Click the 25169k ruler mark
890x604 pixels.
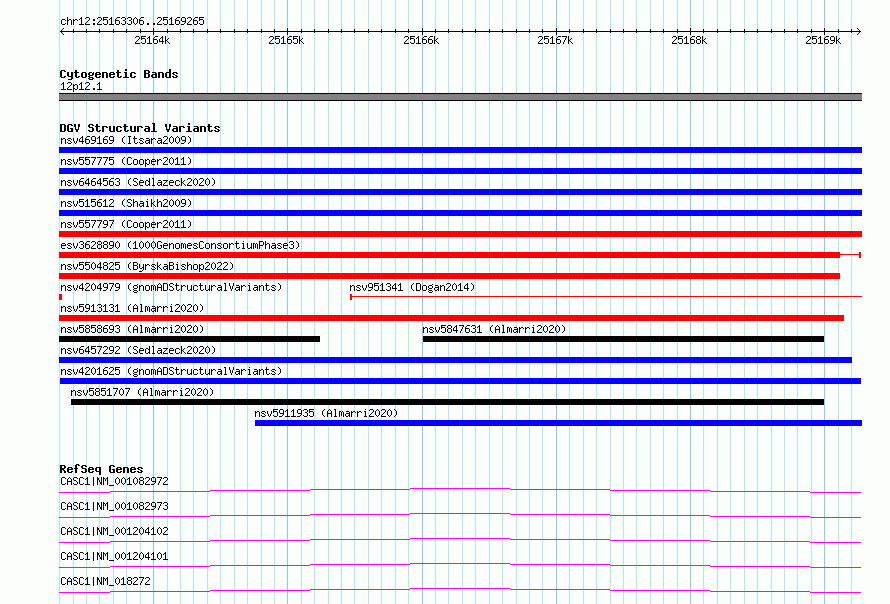tap(823, 40)
